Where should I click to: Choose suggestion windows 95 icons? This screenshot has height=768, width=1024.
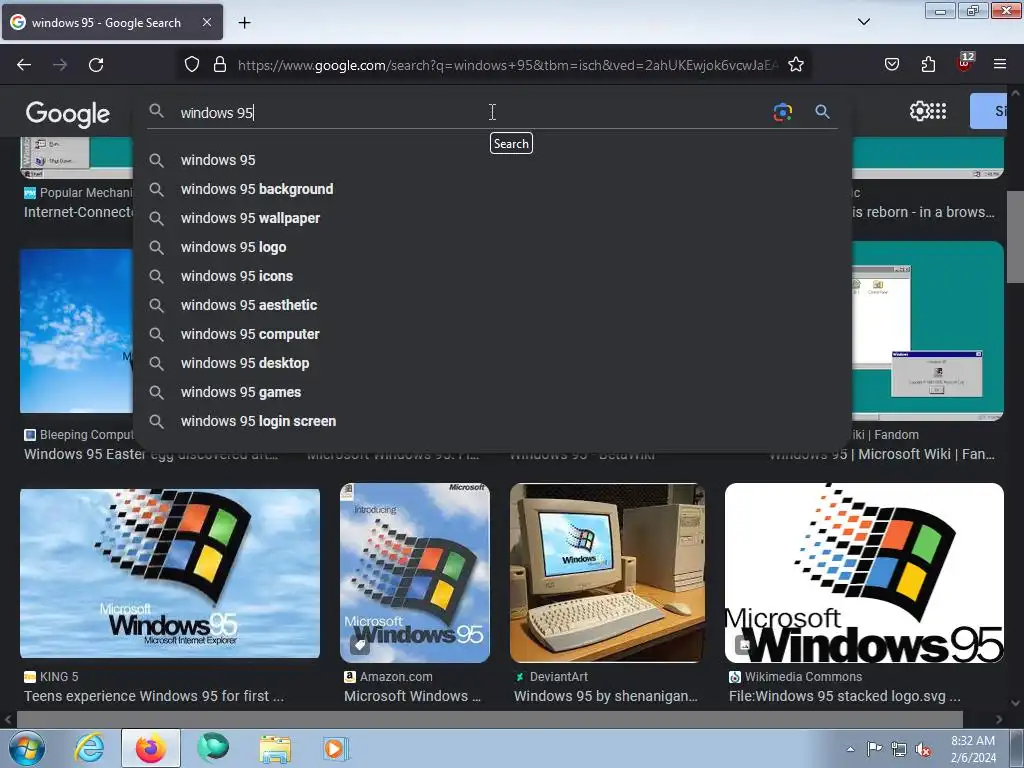coord(492,276)
